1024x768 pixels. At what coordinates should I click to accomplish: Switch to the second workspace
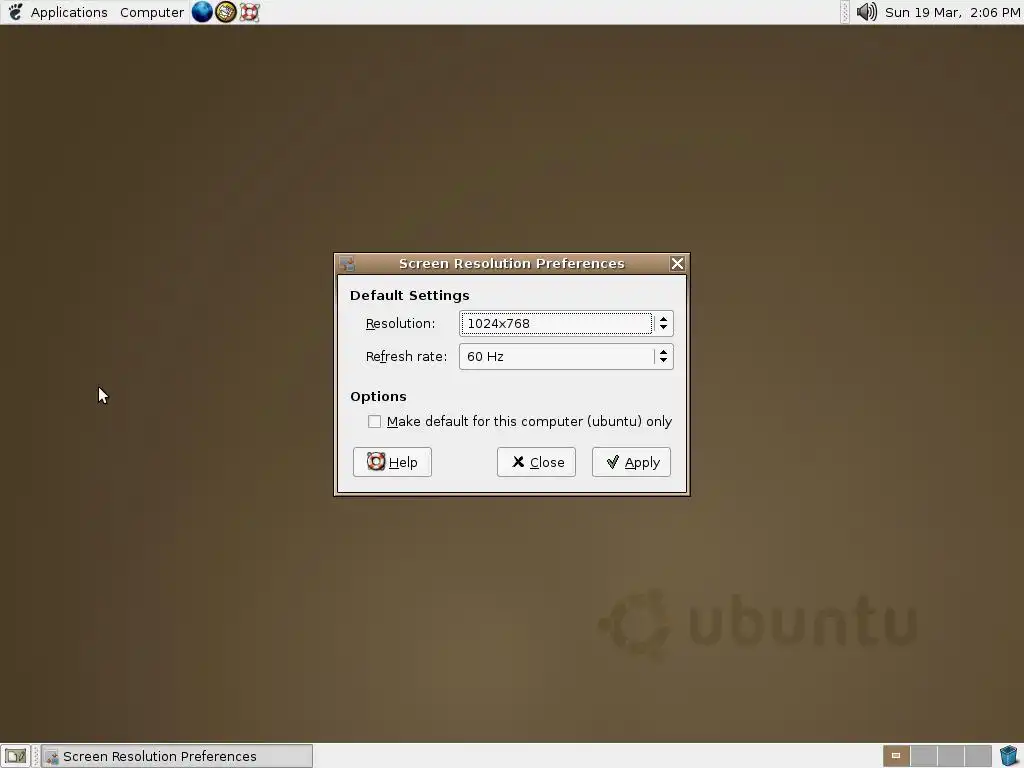(x=923, y=756)
